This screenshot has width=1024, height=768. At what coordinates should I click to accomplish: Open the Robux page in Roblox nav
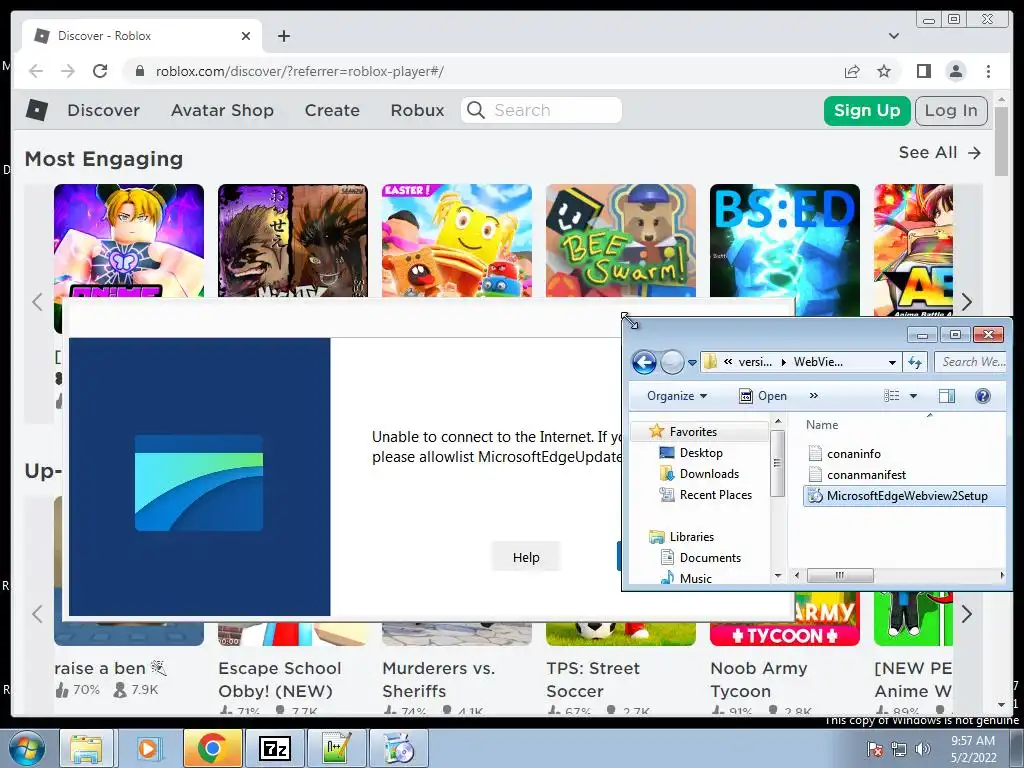point(417,110)
